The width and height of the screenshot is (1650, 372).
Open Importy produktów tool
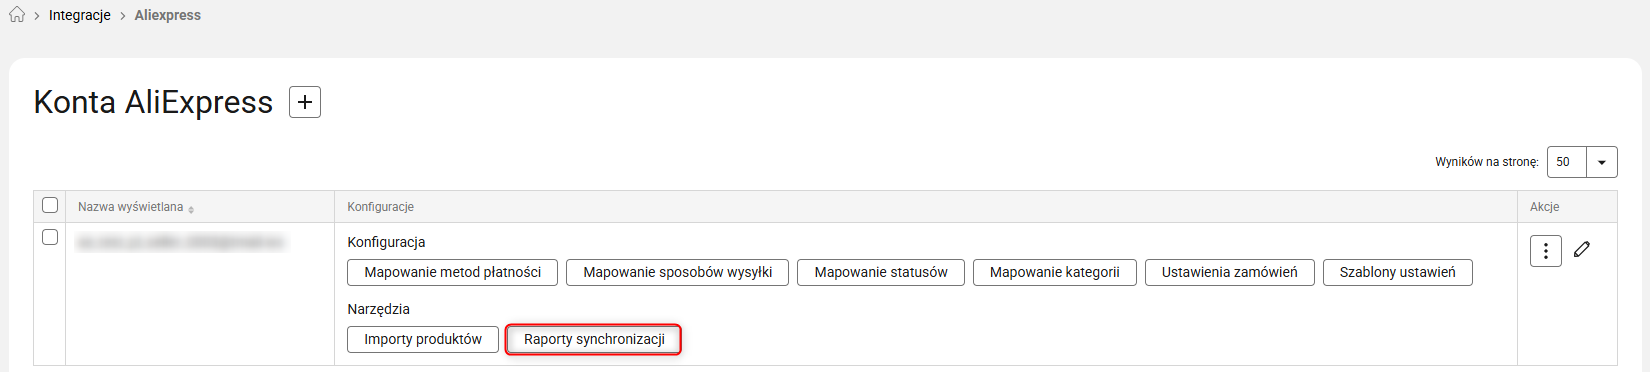pos(423,339)
